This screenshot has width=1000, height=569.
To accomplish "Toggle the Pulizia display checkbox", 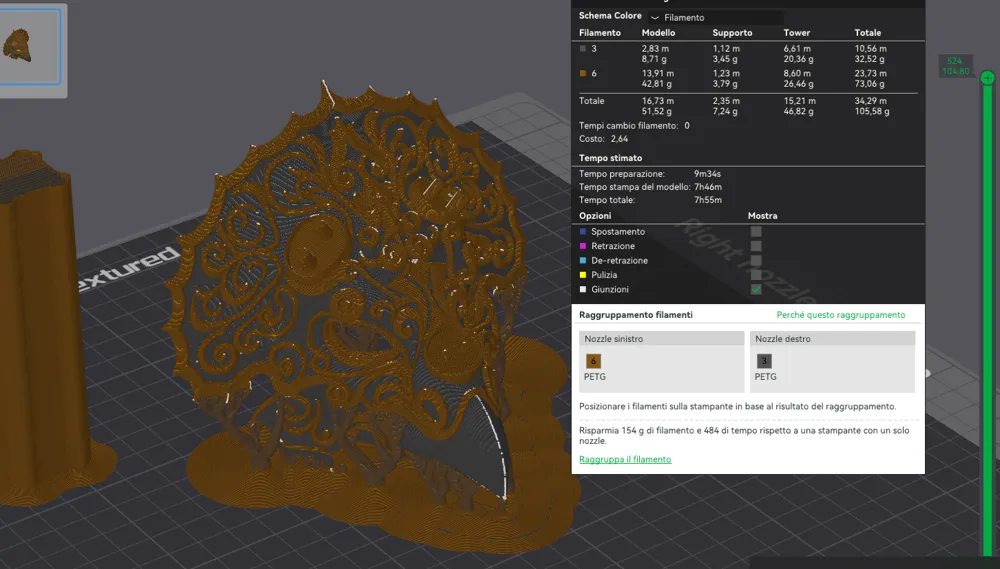I will (756, 275).
